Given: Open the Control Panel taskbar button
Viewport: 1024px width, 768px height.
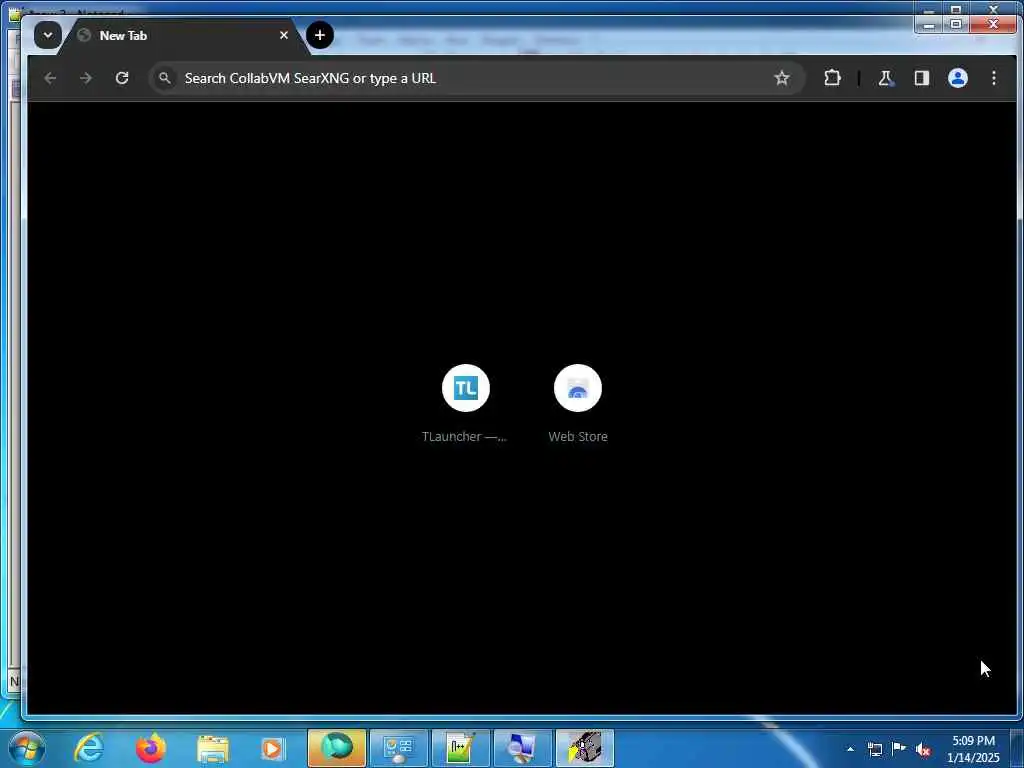Looking at the screenshot, I should coord(398,748).
